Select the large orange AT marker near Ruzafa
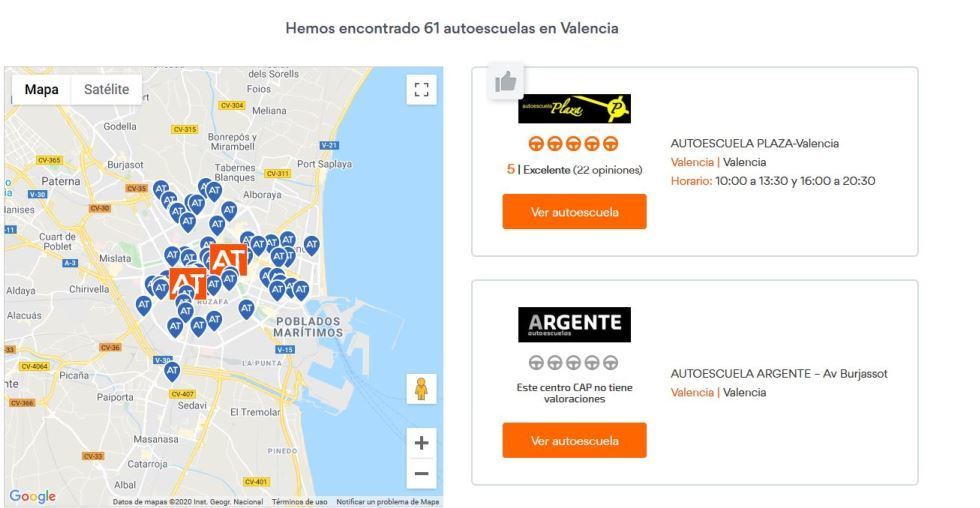Viewport: 980px width, 508px height. [x=188, y=284]
